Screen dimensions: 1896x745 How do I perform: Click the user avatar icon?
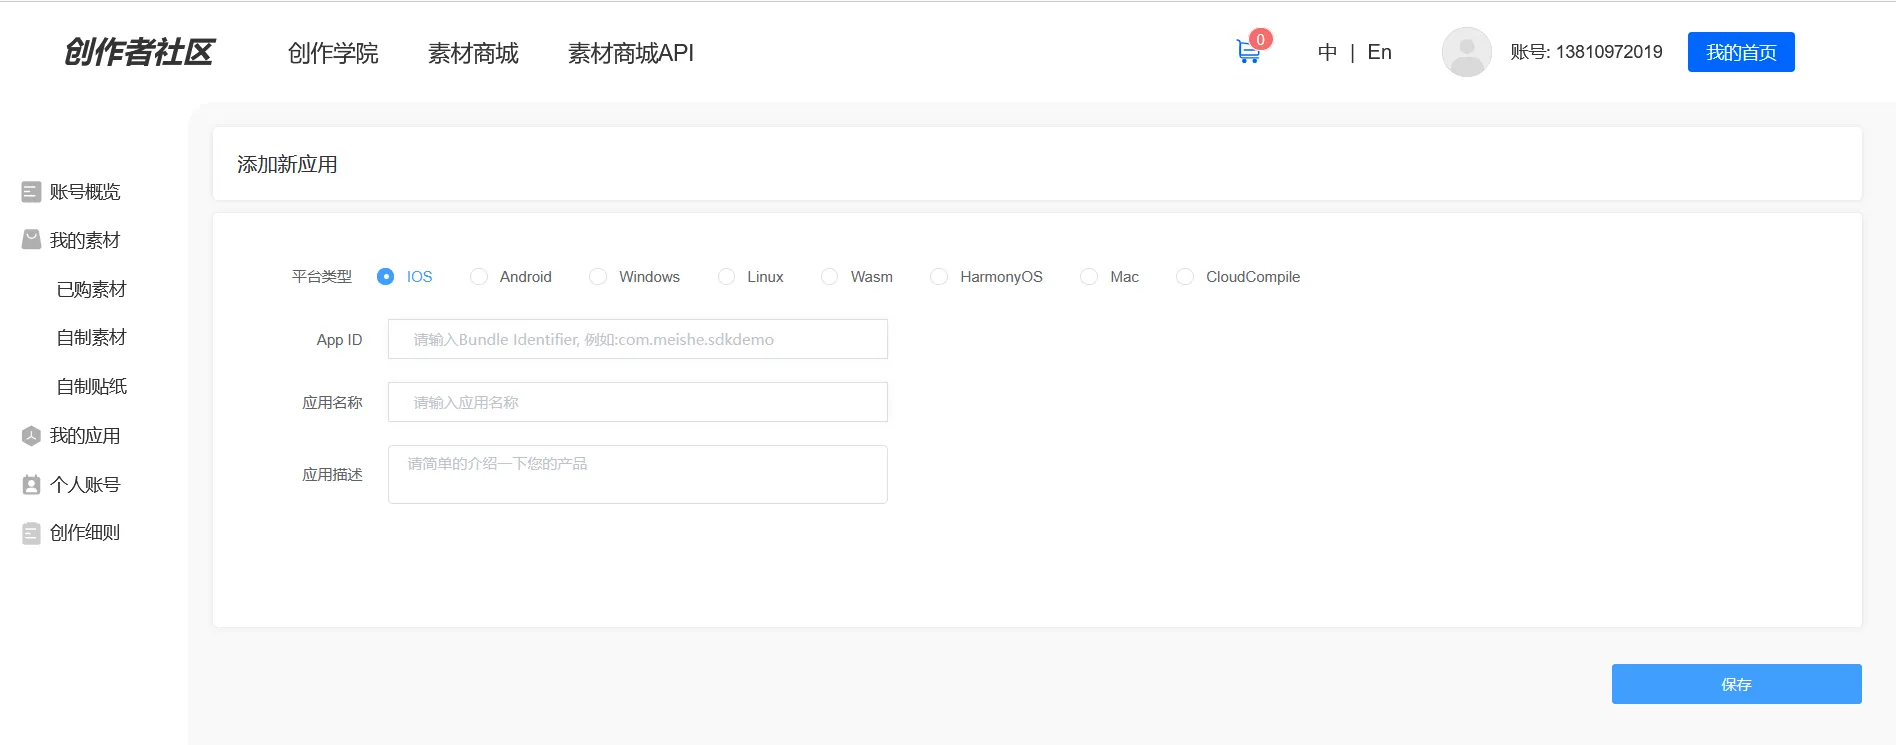click(x=1466, y=52)
